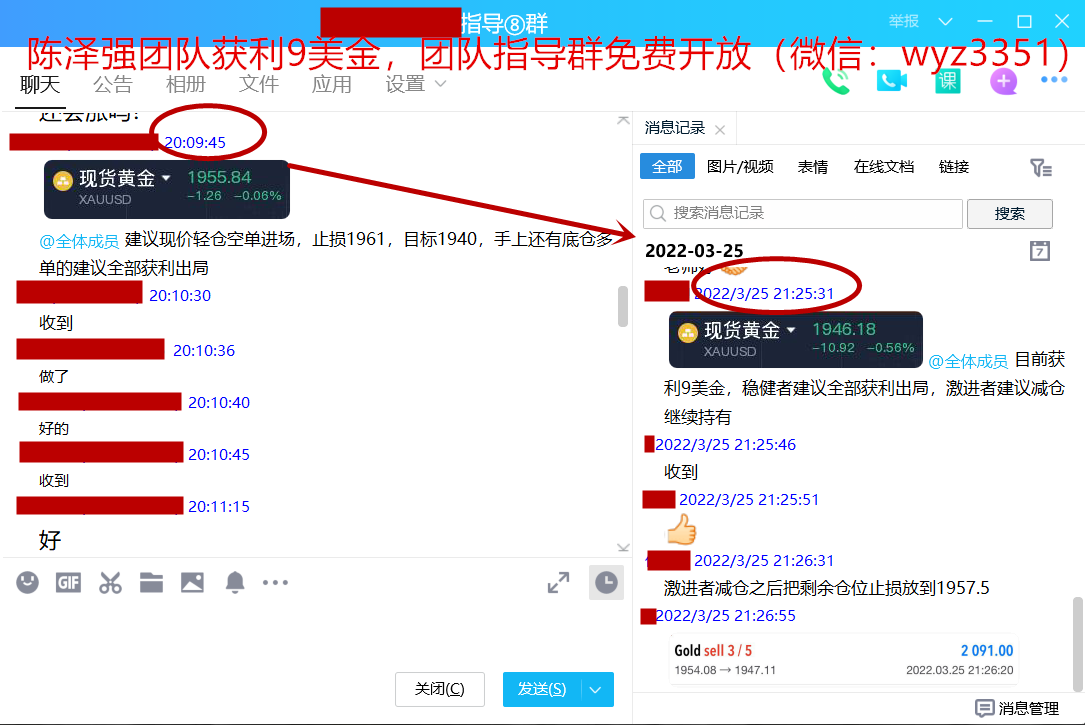
Task: Switch to the 公告 tab
Action: click(x=113, y=84)
